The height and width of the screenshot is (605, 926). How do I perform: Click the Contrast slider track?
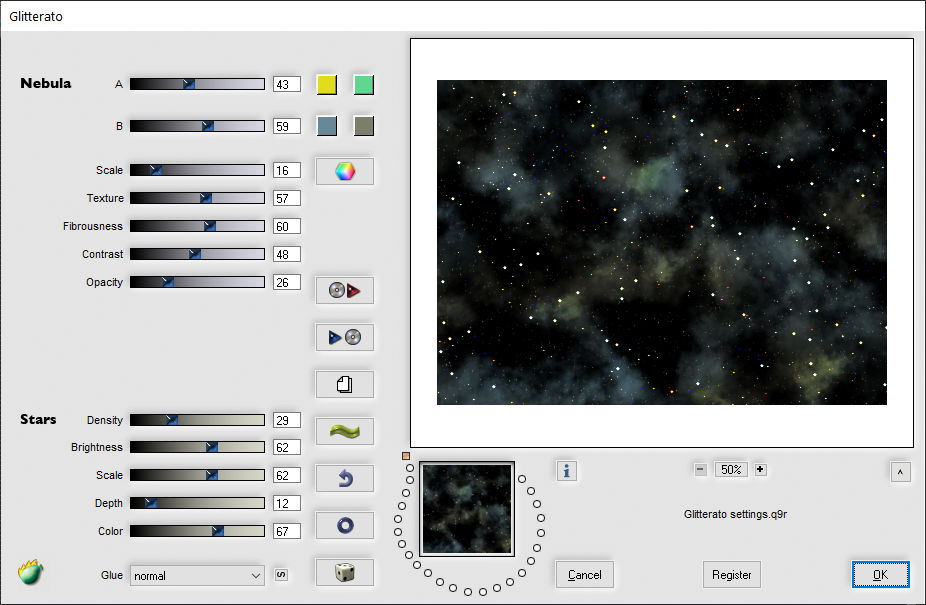197,254
